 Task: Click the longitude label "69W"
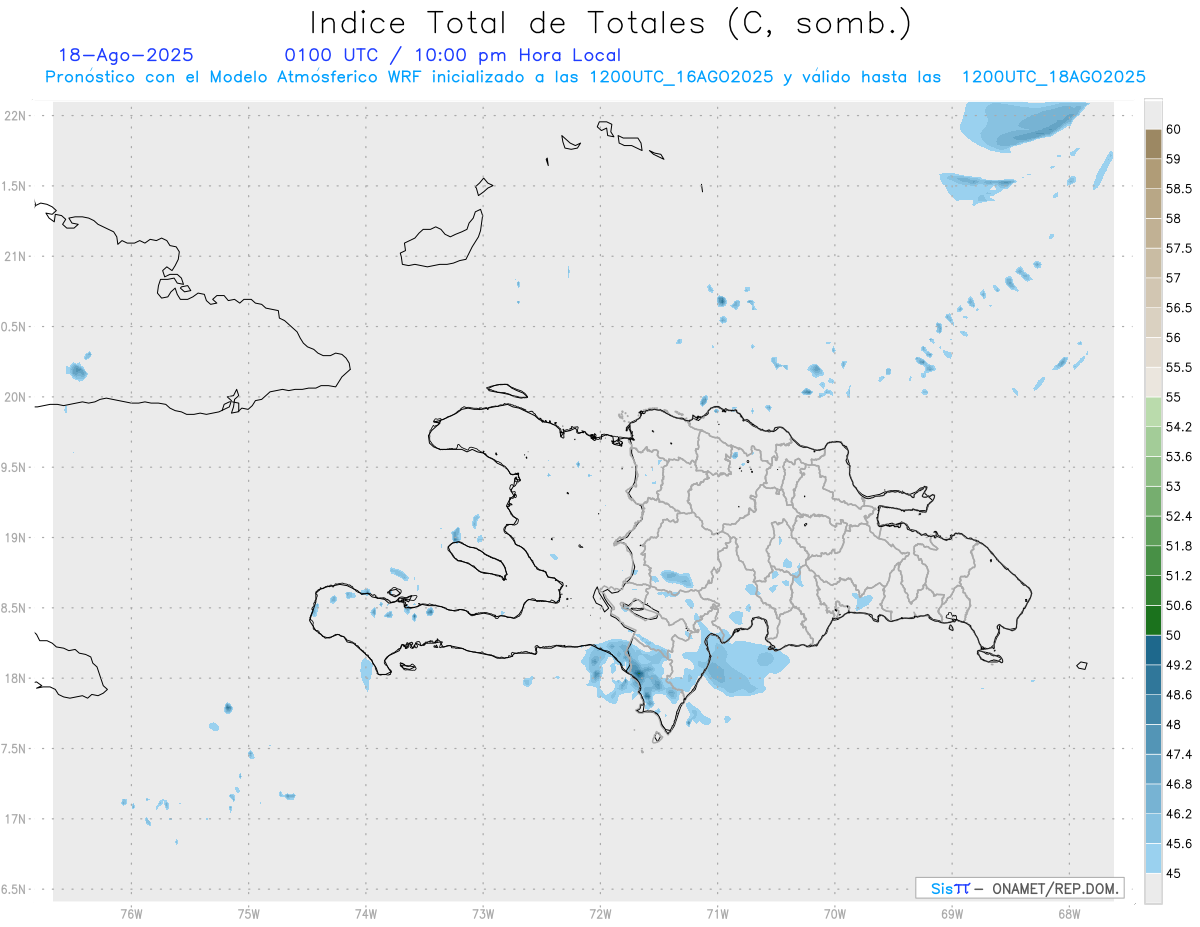[952, 914]
